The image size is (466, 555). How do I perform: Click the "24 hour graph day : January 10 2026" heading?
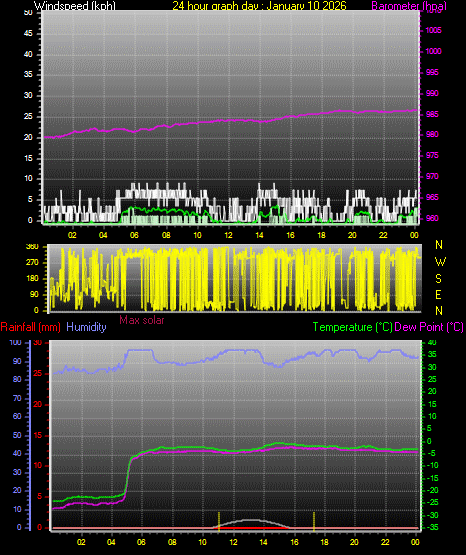(x=259, y=6)
